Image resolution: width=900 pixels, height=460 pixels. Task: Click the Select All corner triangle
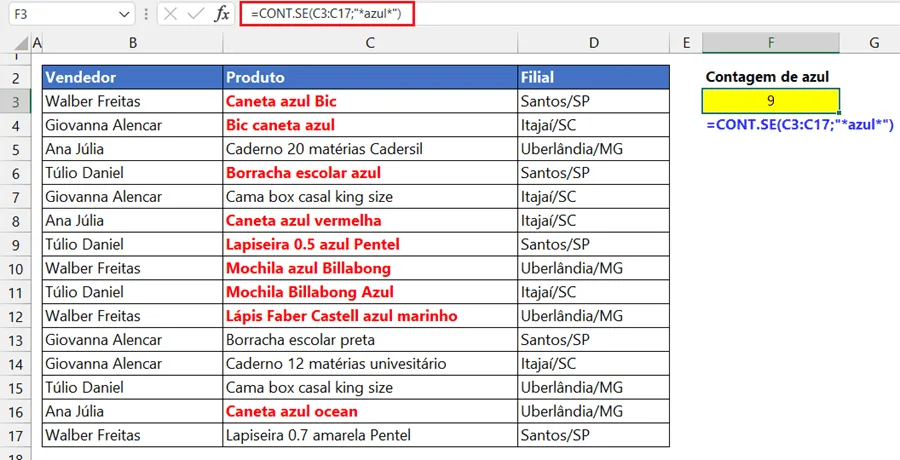tap(21, 42)
